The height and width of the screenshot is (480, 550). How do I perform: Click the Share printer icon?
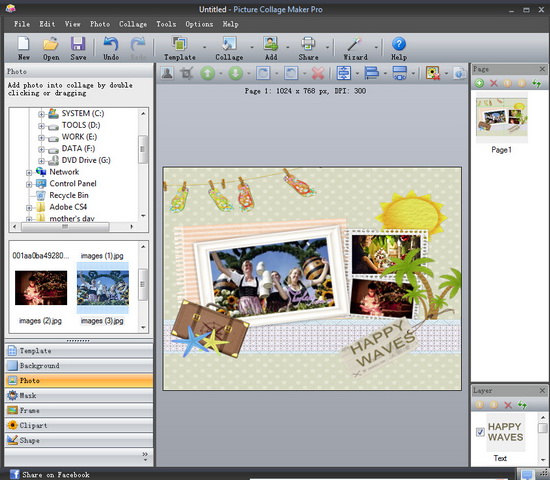pyautogui.click(x=308, y=44)
